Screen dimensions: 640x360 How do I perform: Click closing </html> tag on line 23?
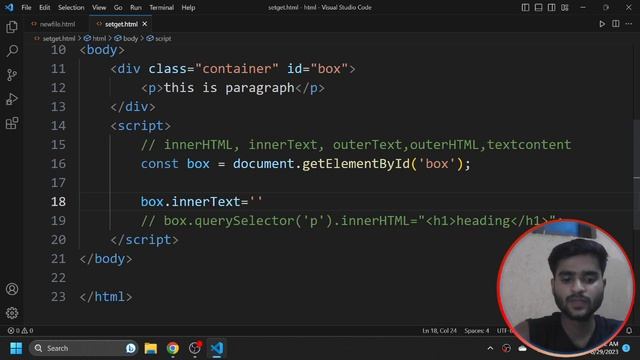[106, 297]
